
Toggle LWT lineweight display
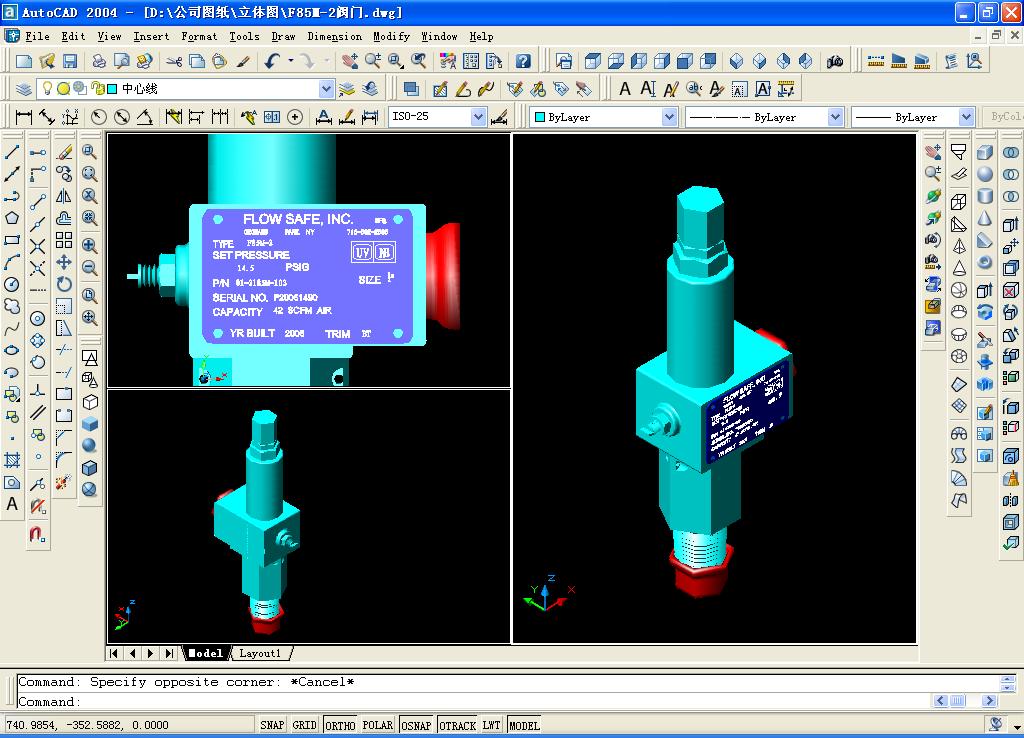pos(491,726)
